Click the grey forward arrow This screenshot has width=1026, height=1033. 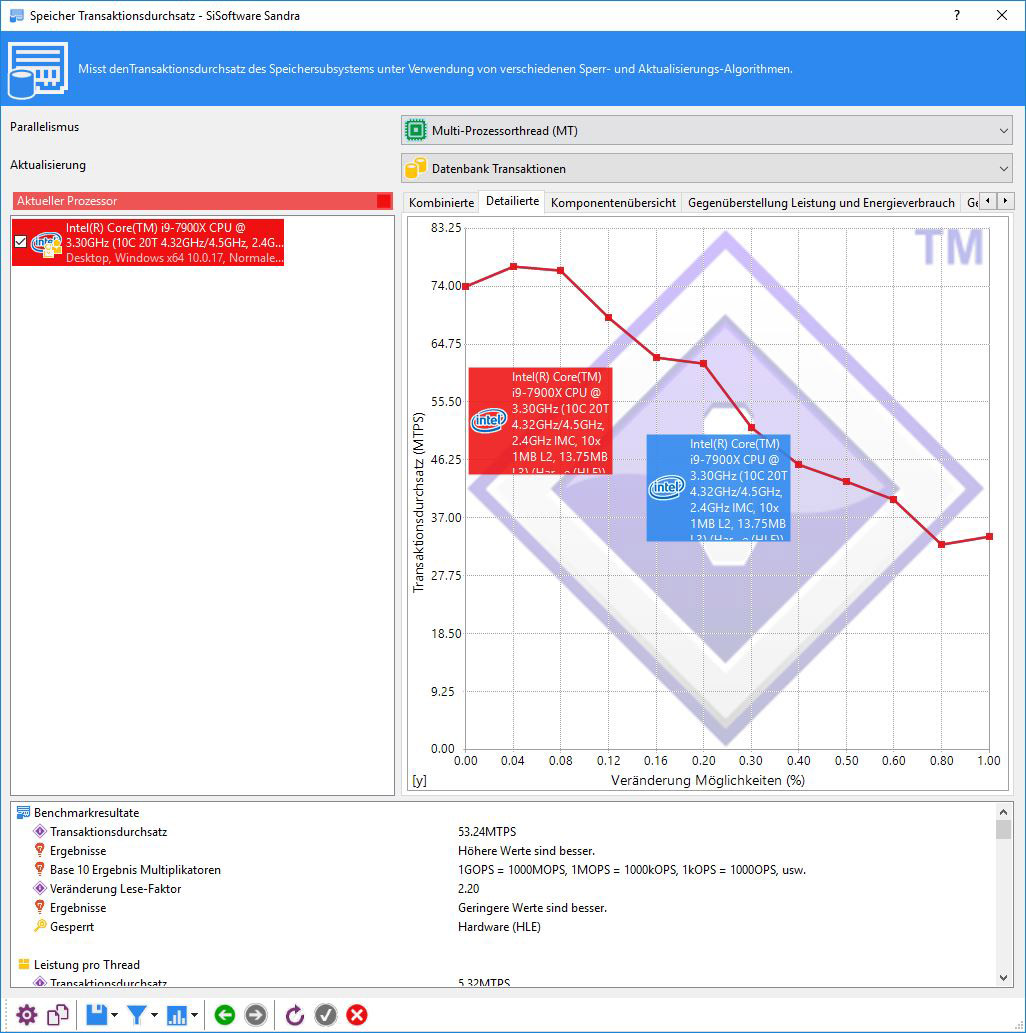point(256,1015)
